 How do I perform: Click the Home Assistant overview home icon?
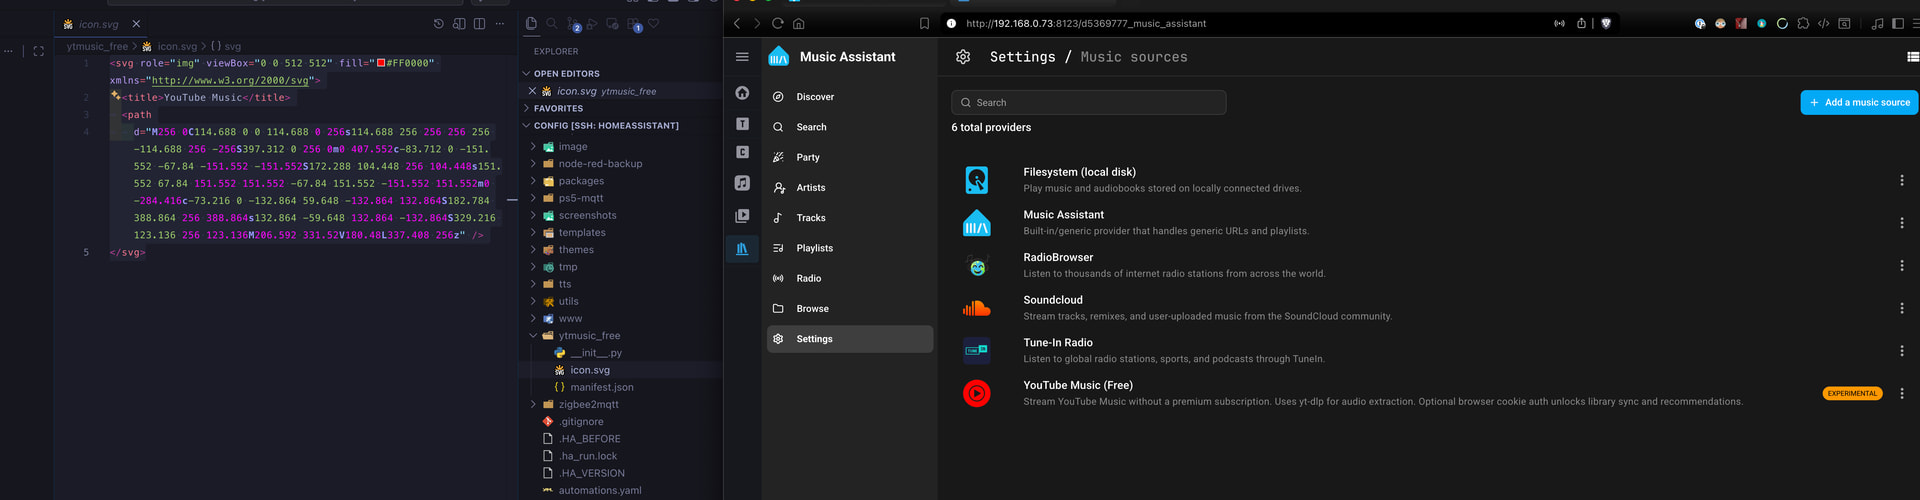[742, 93]
